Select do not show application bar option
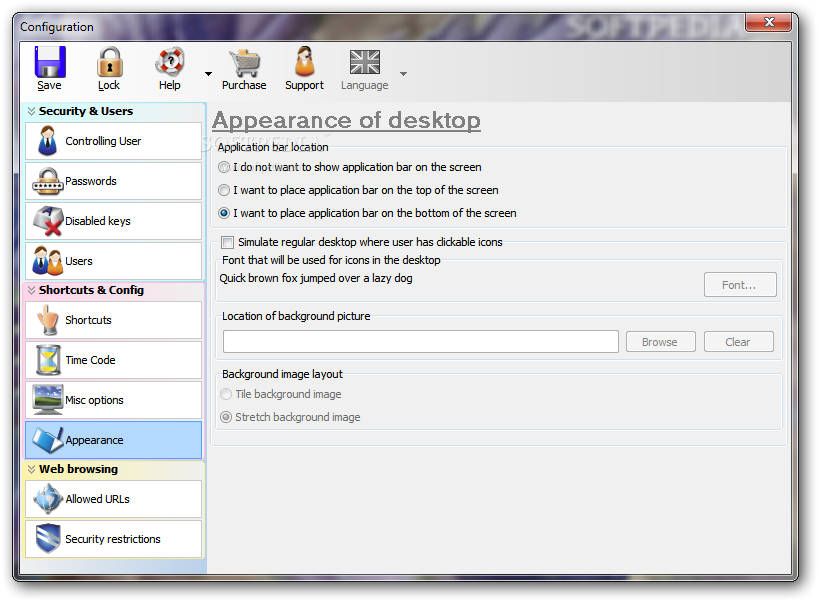The width and height of the screenshot is (819, 602). [224, 167]
